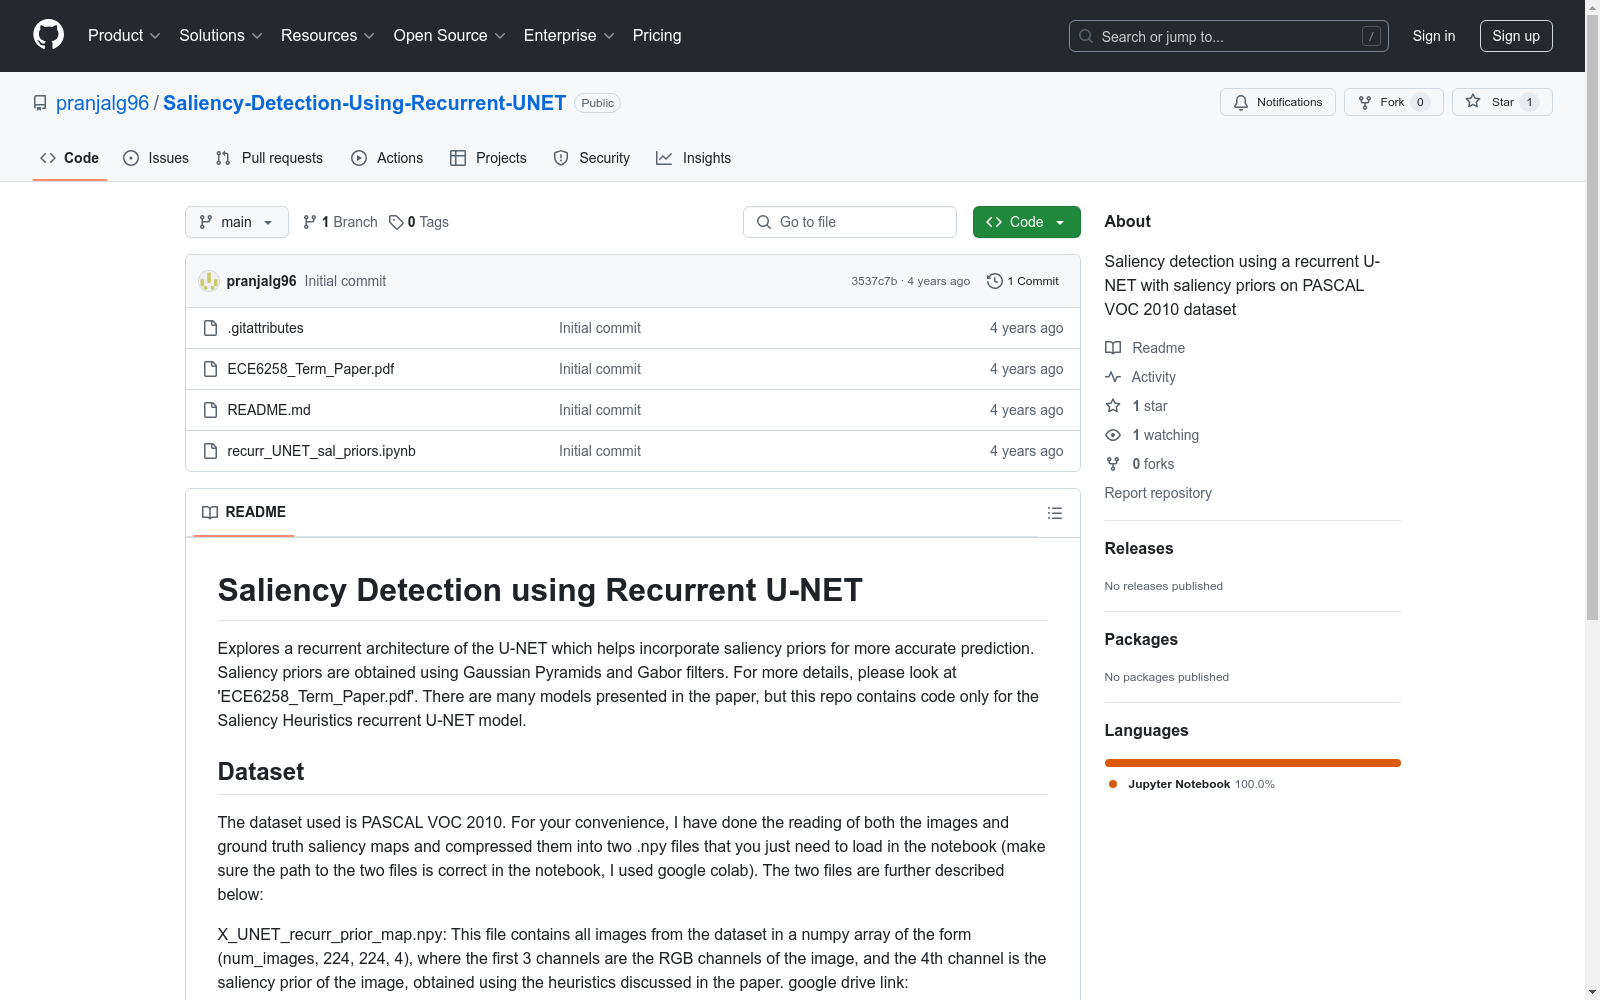1600x1000 pixels.
Task: Switch to the Projects tab
Action: coord(488,158)
